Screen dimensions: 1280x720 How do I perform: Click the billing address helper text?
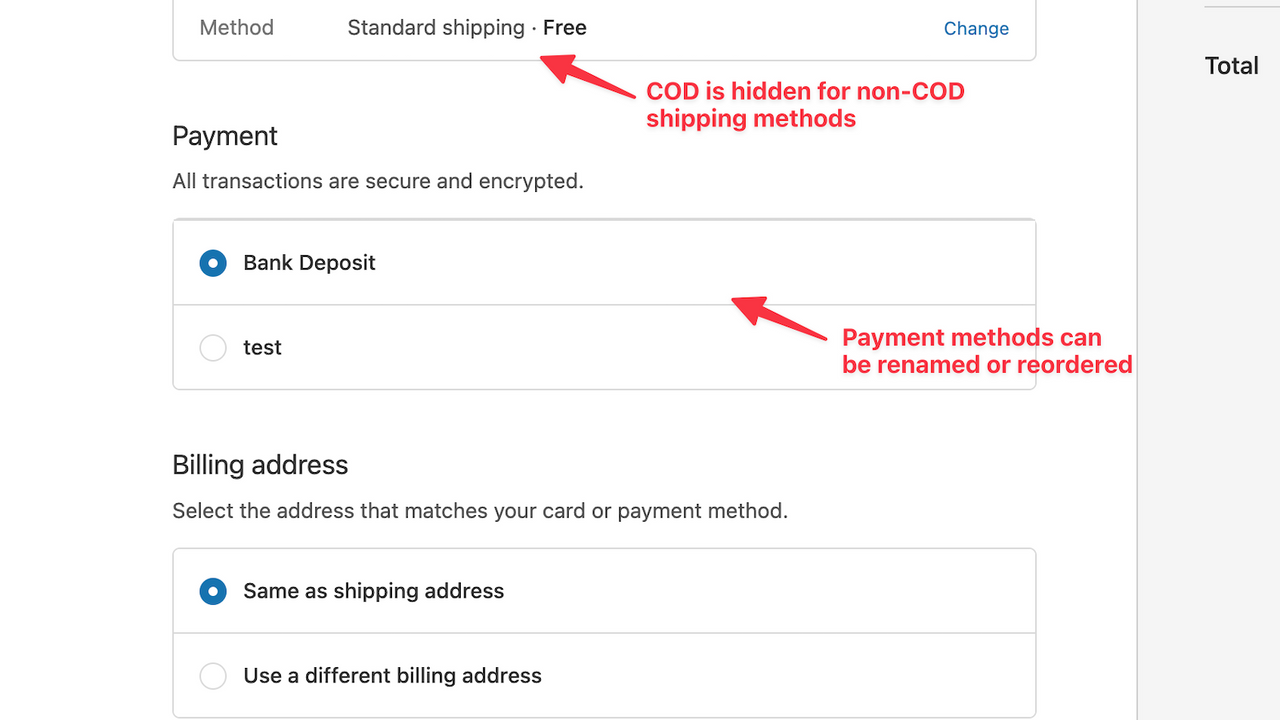tap(480, 510)
